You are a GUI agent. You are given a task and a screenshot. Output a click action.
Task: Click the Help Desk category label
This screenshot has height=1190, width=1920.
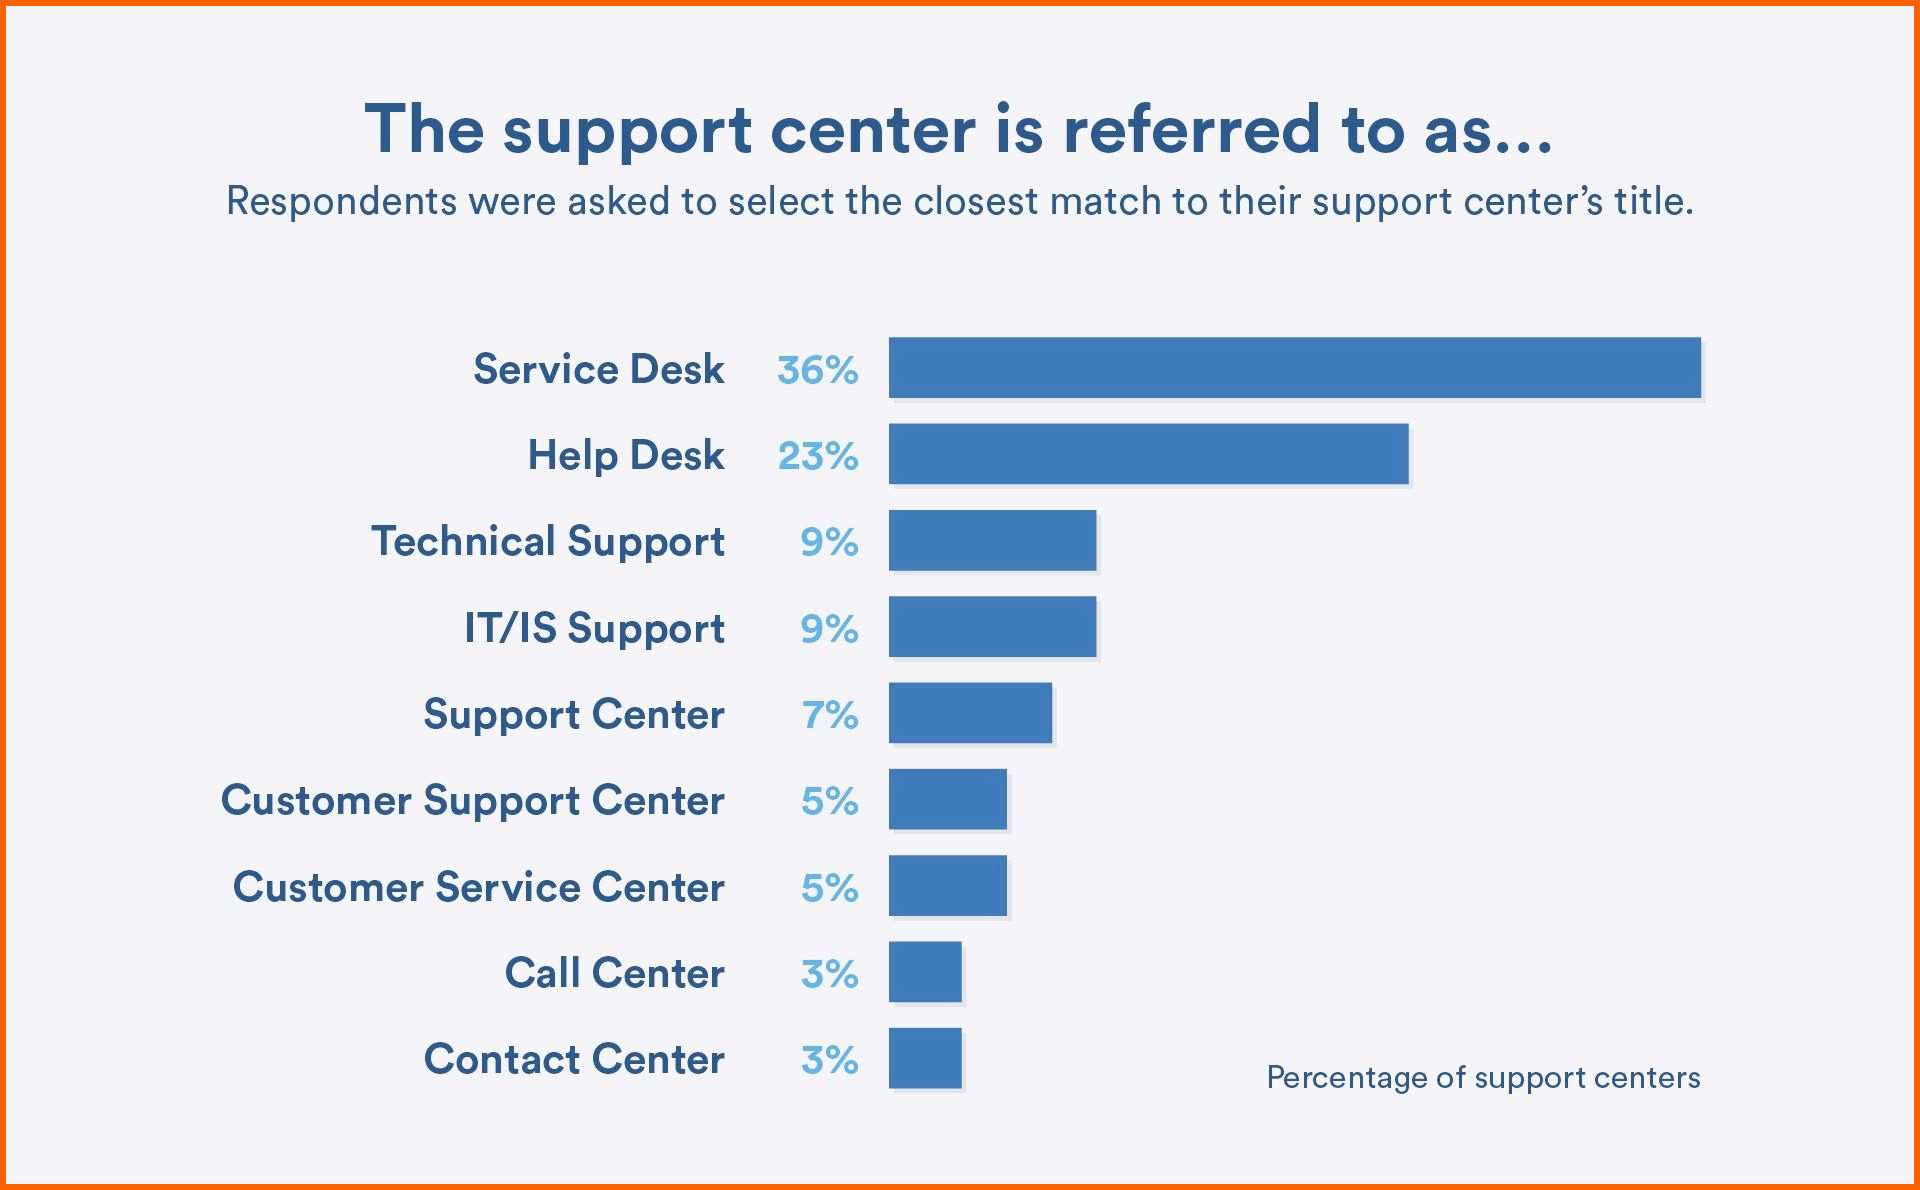pyautogui.click(x=626, y=455)
